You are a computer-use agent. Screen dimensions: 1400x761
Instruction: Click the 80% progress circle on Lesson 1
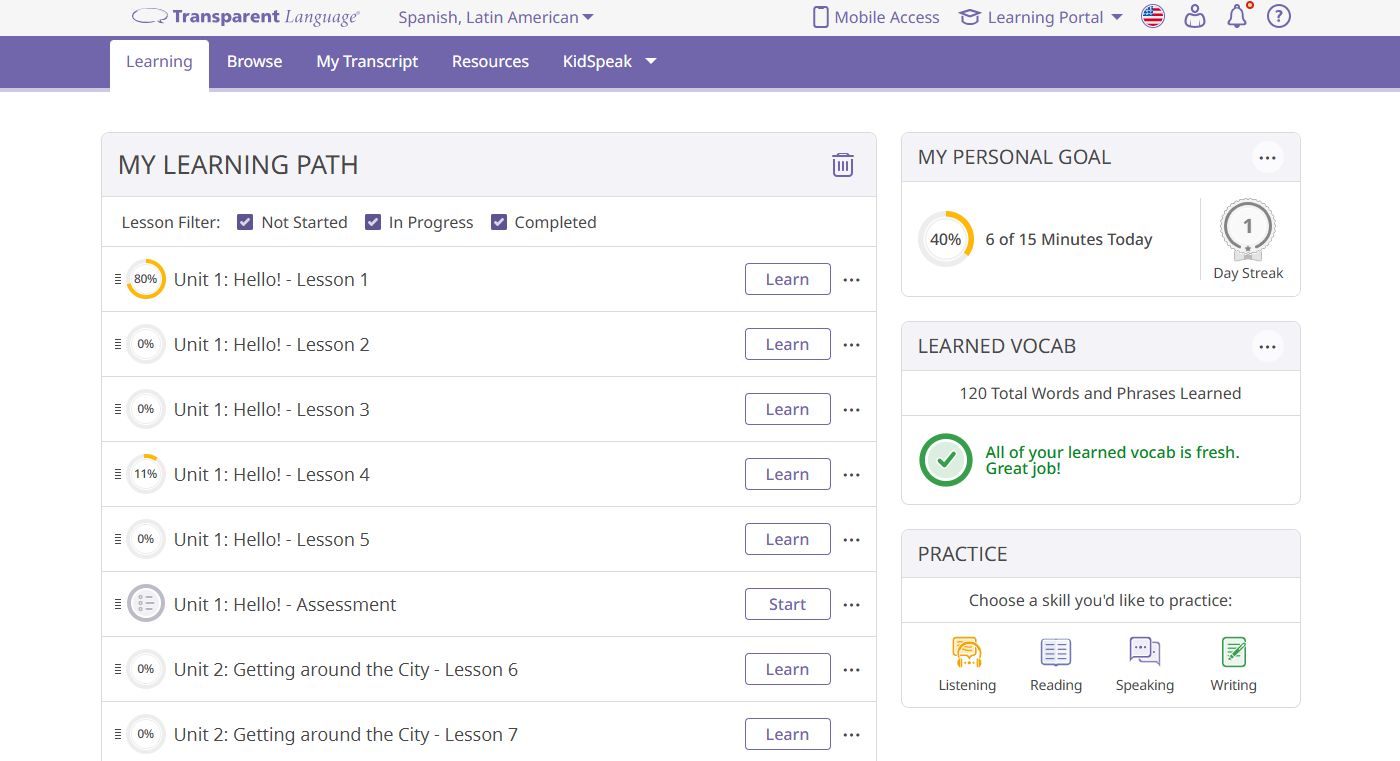[146, 279]
